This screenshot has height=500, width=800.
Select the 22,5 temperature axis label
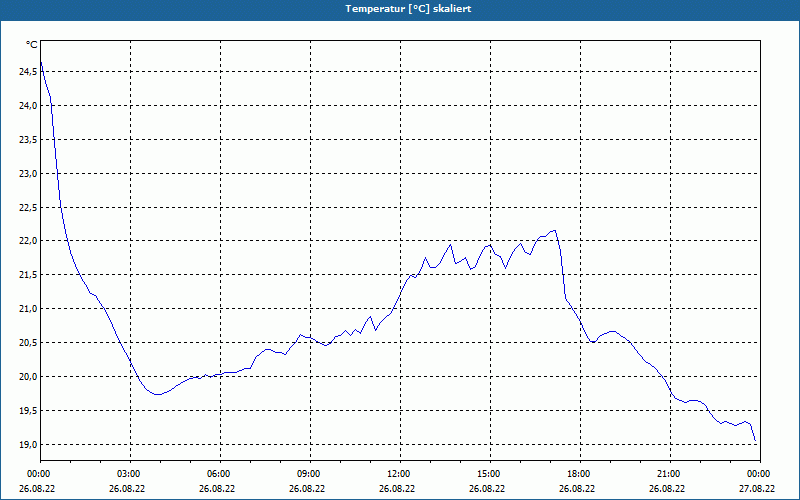point(28,208)
